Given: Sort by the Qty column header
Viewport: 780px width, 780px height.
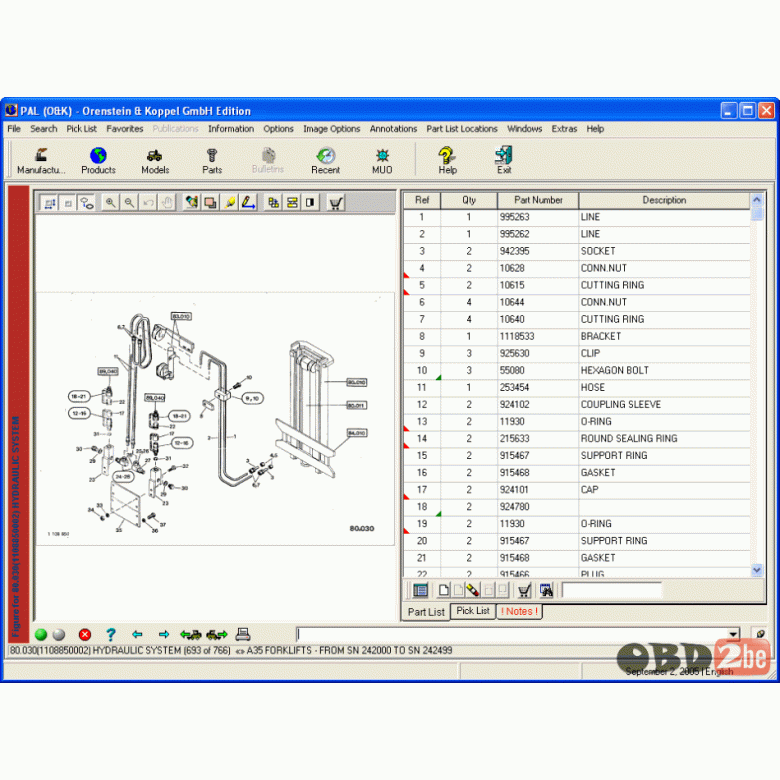Looking at the screenshot, I should 469,200.
